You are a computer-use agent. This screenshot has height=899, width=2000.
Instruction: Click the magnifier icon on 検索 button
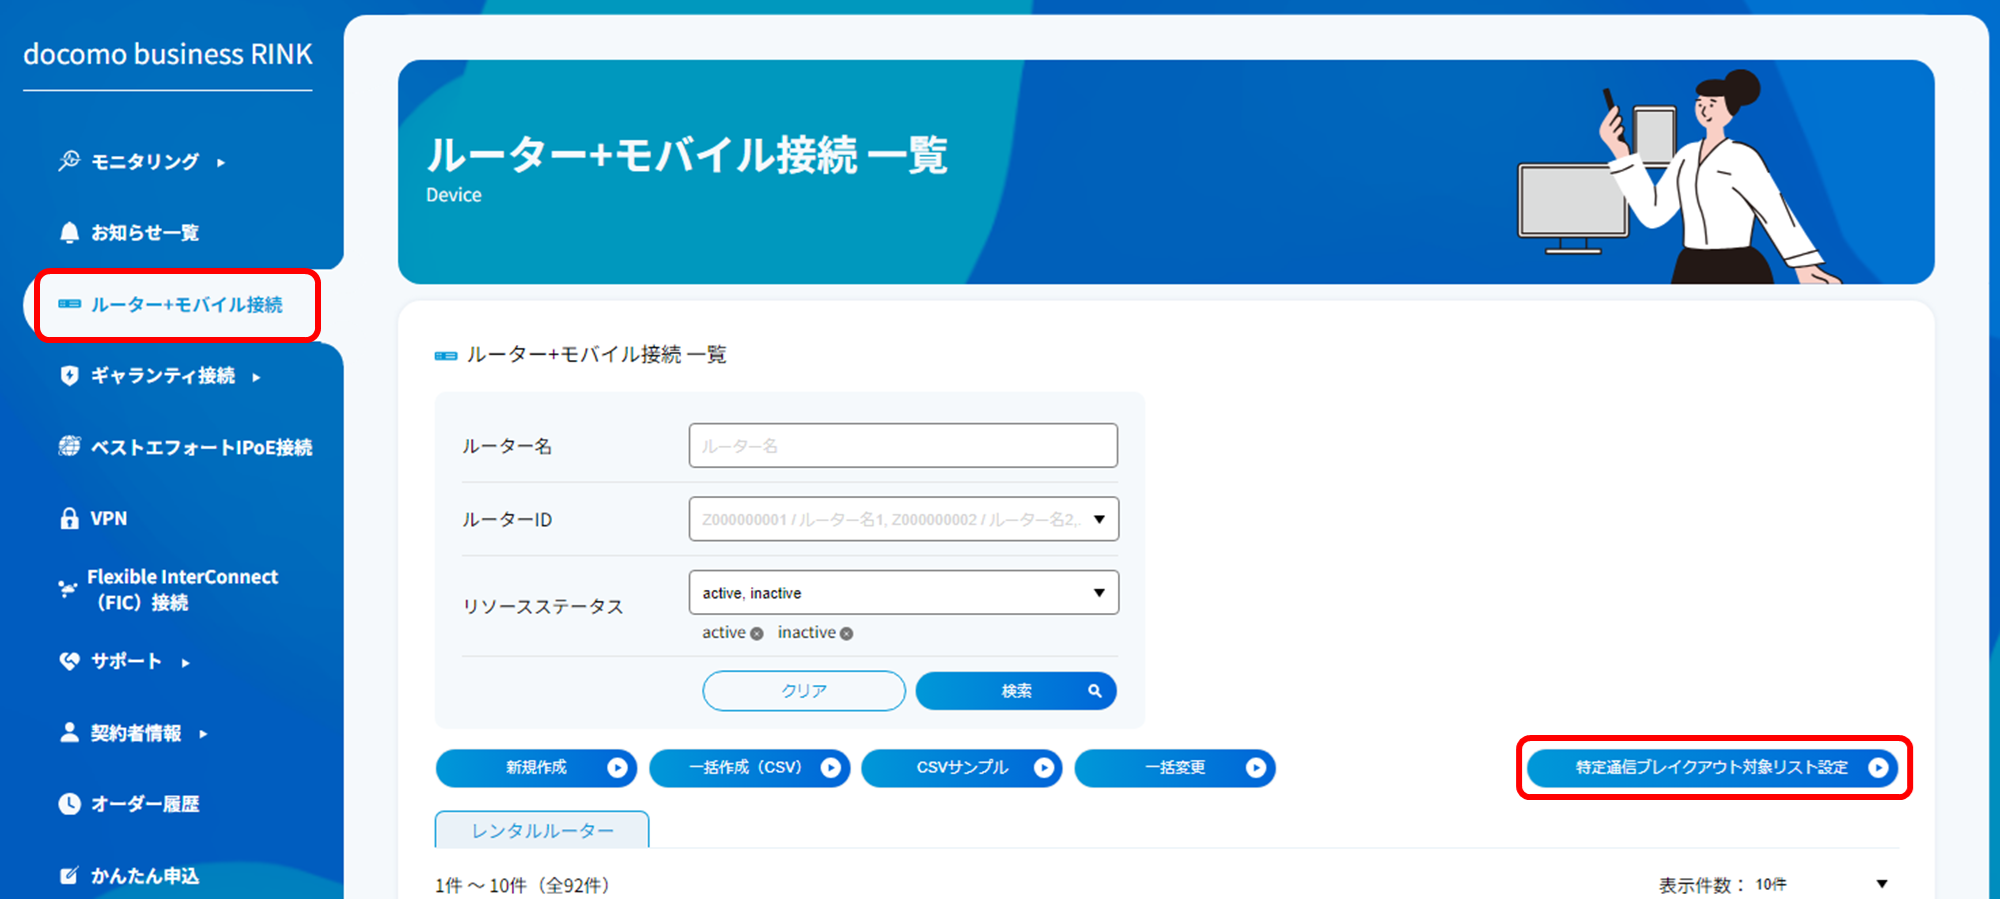tap(1095, 691)
